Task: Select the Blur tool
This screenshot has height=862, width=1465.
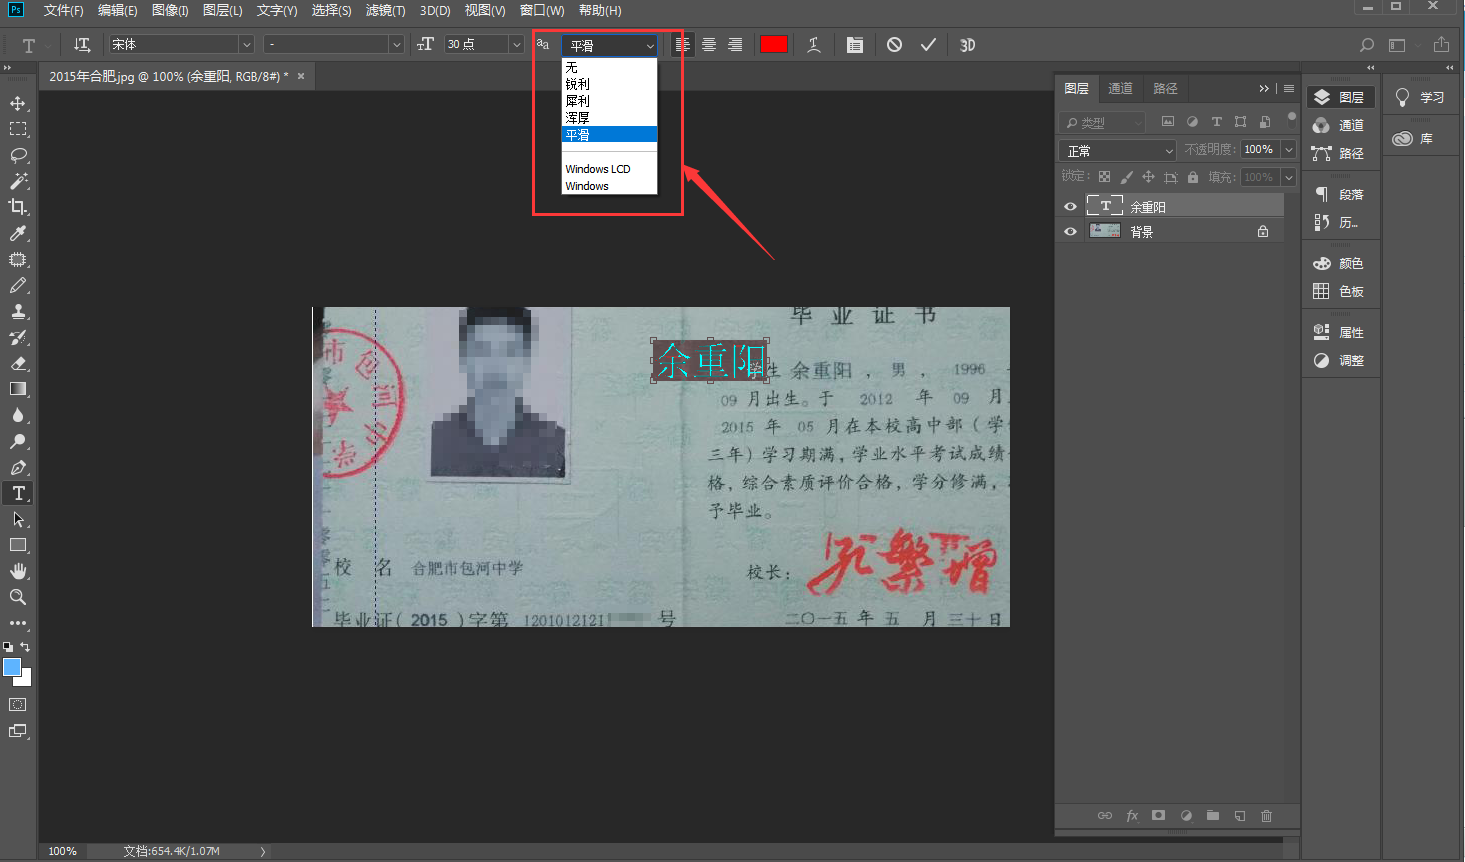Action: point(18,415)
